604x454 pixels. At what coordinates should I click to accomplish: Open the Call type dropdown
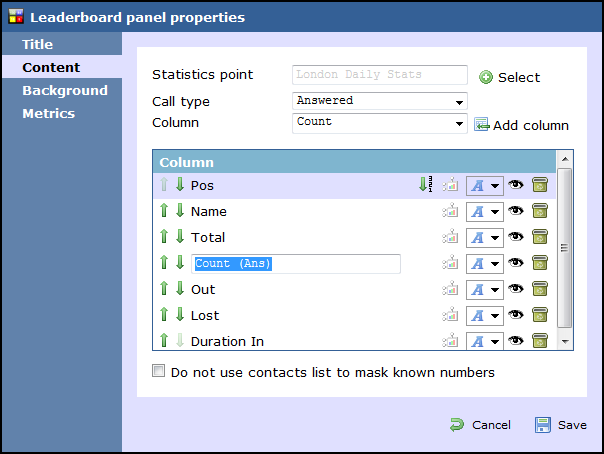point(380,101)
